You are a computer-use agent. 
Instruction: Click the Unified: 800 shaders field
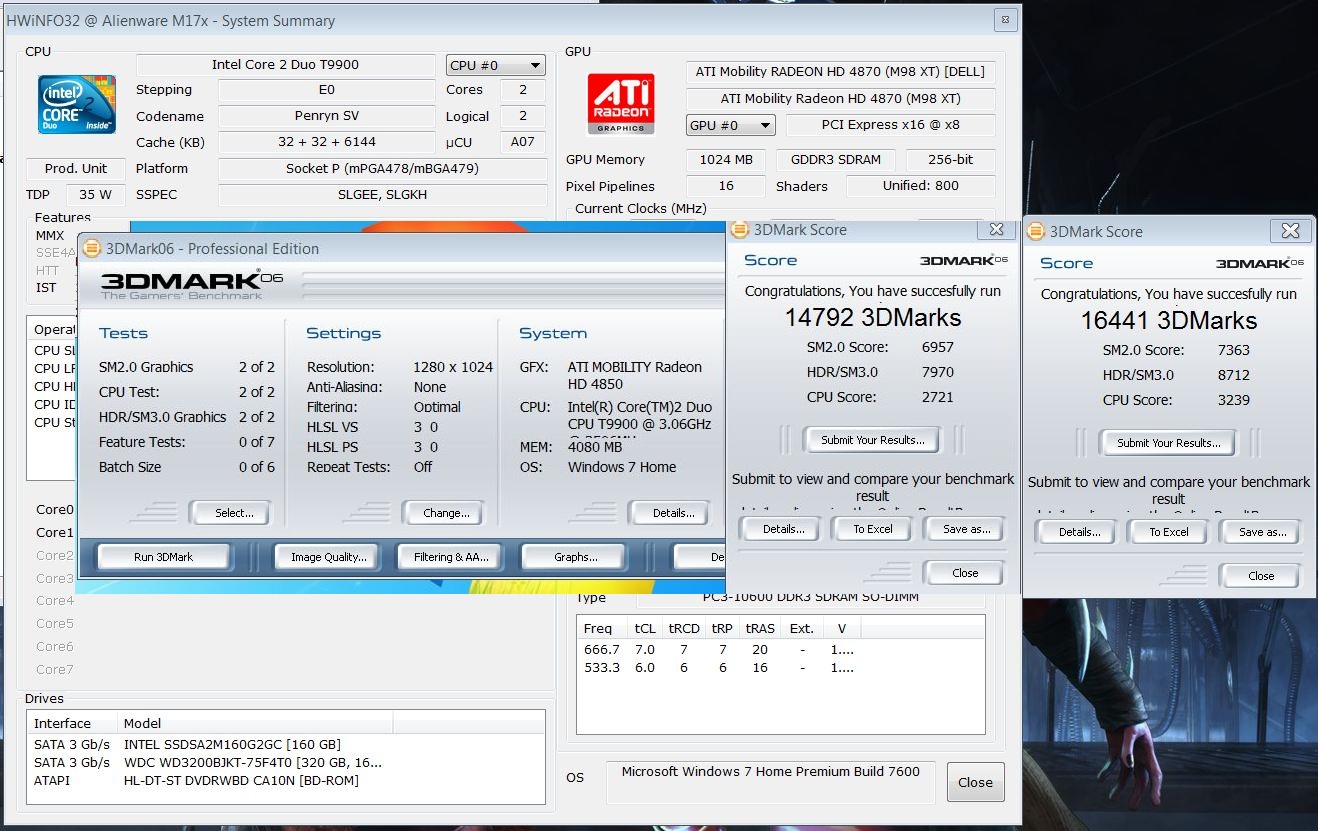[921, 186]
